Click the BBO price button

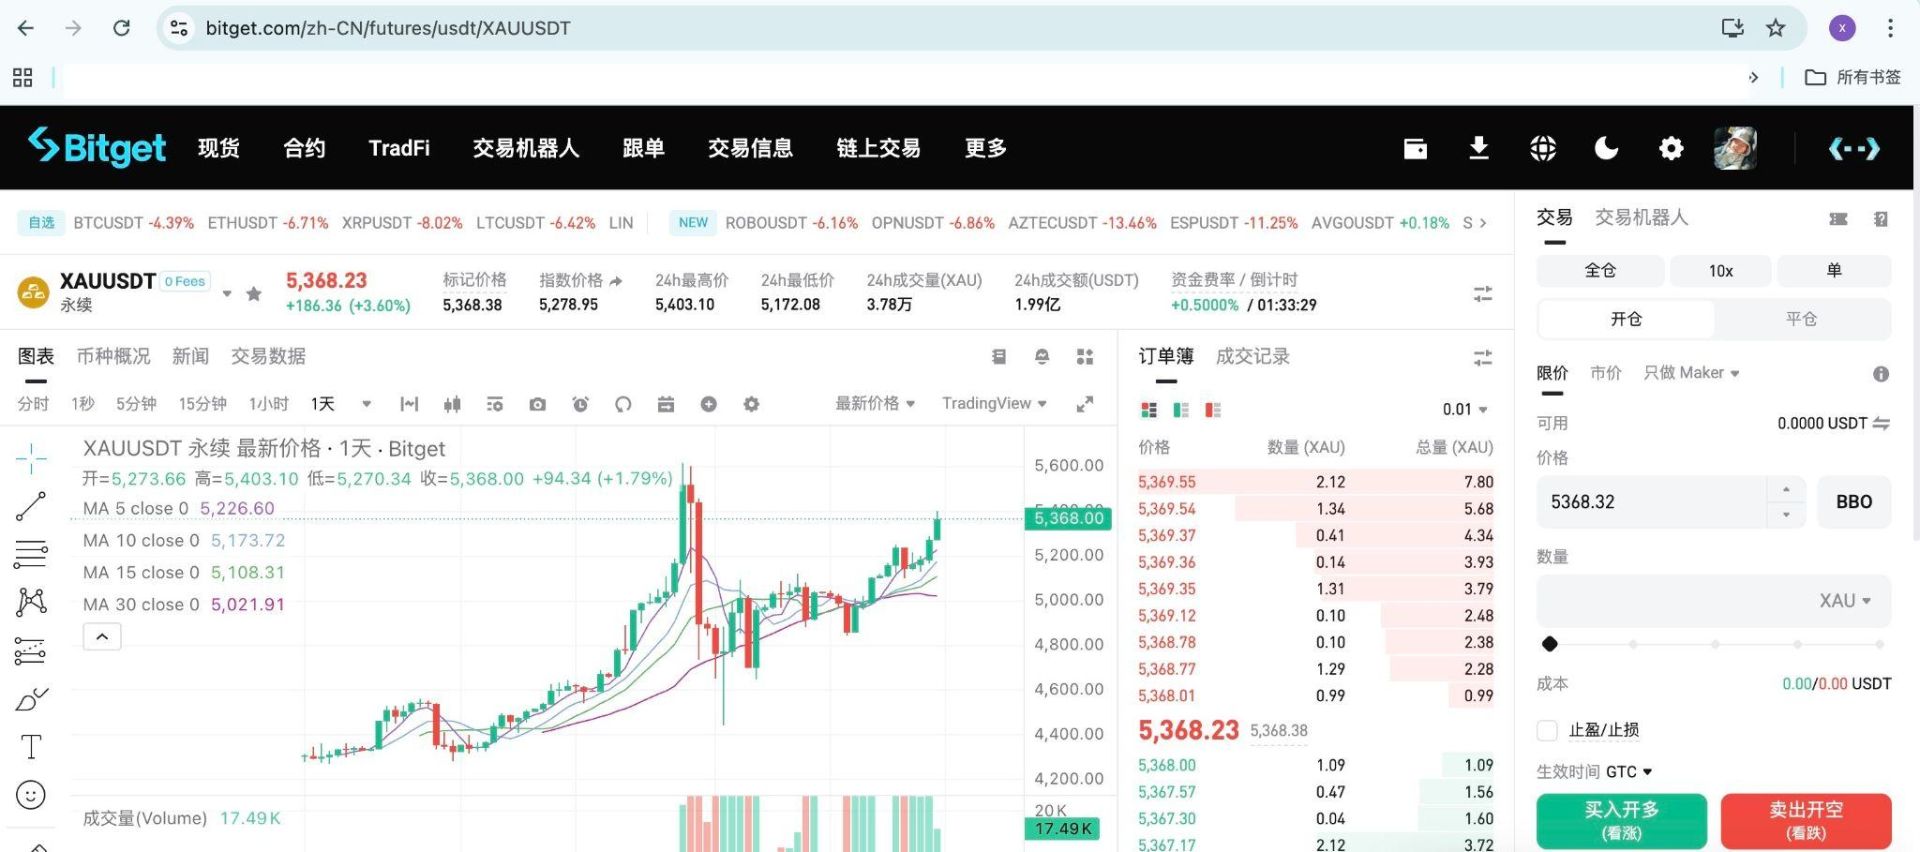[1853, 502]
